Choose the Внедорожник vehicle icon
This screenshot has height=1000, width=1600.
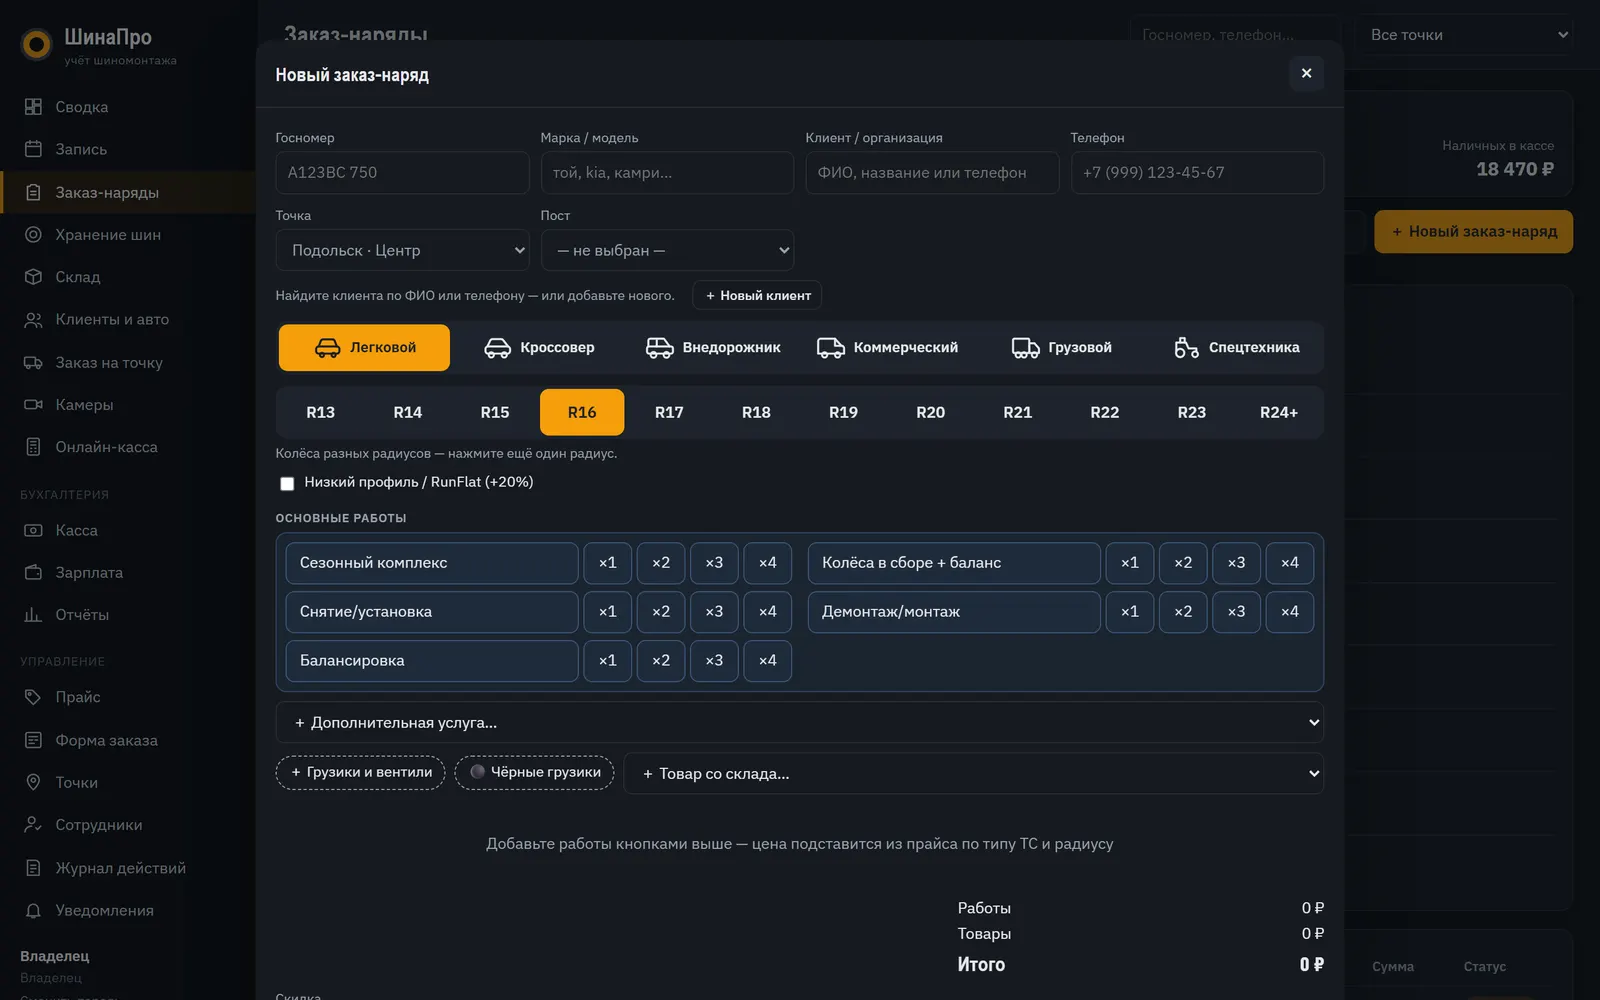[659, 348]
